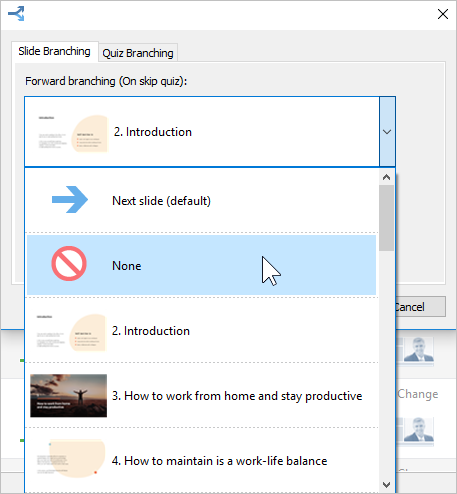The image size is (457, 494).
Task: Click the dropdown list scrollbar thumb
Action: point(387,218)
